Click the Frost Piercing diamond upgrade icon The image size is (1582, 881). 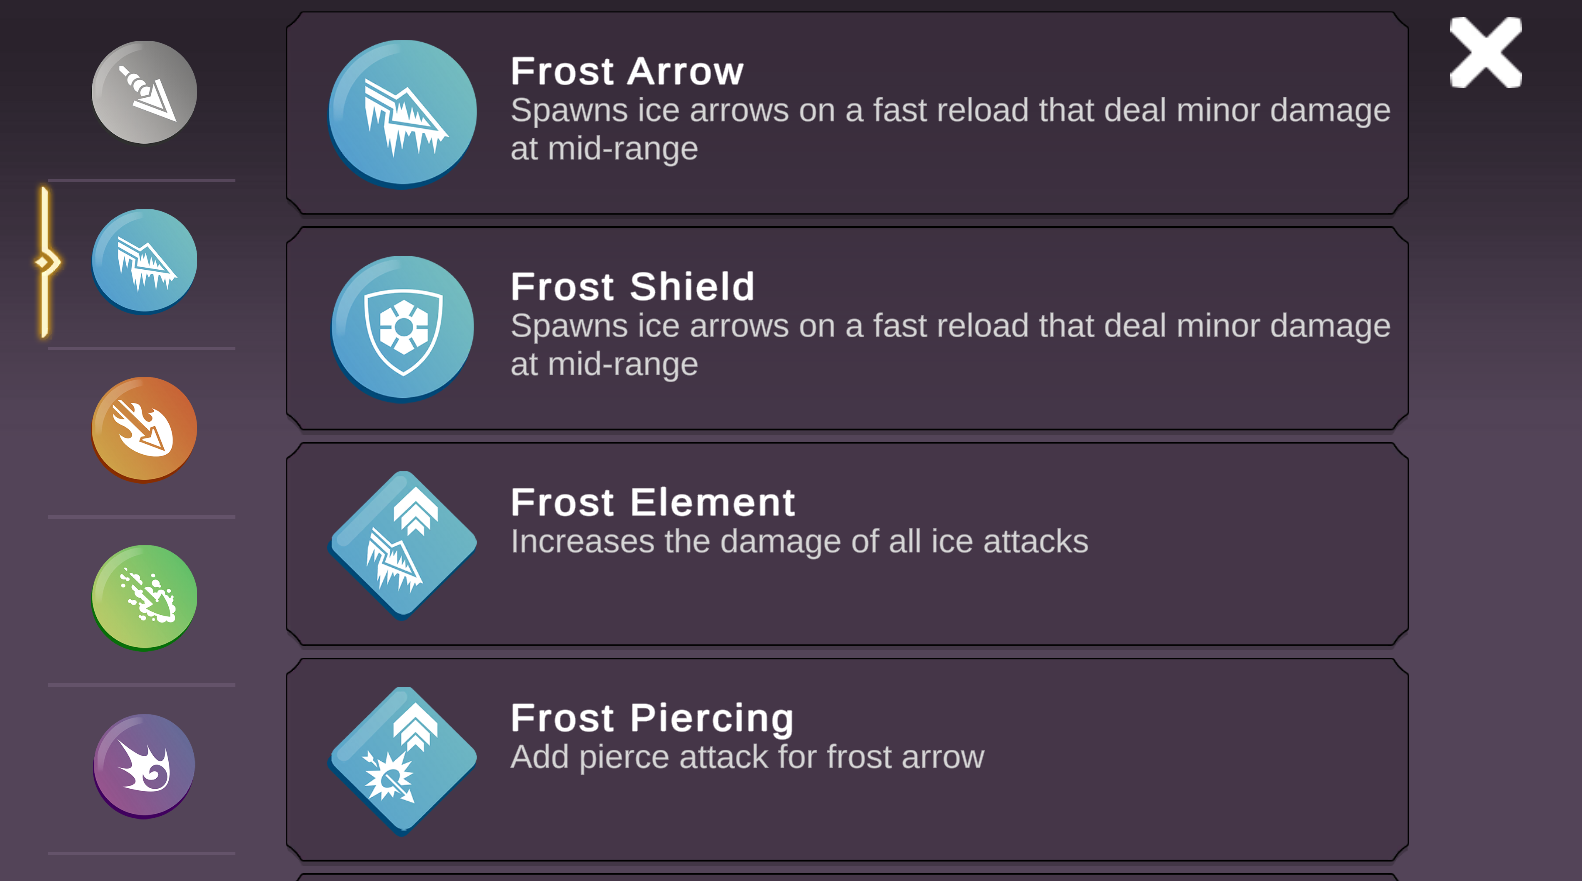coord(402,760)
